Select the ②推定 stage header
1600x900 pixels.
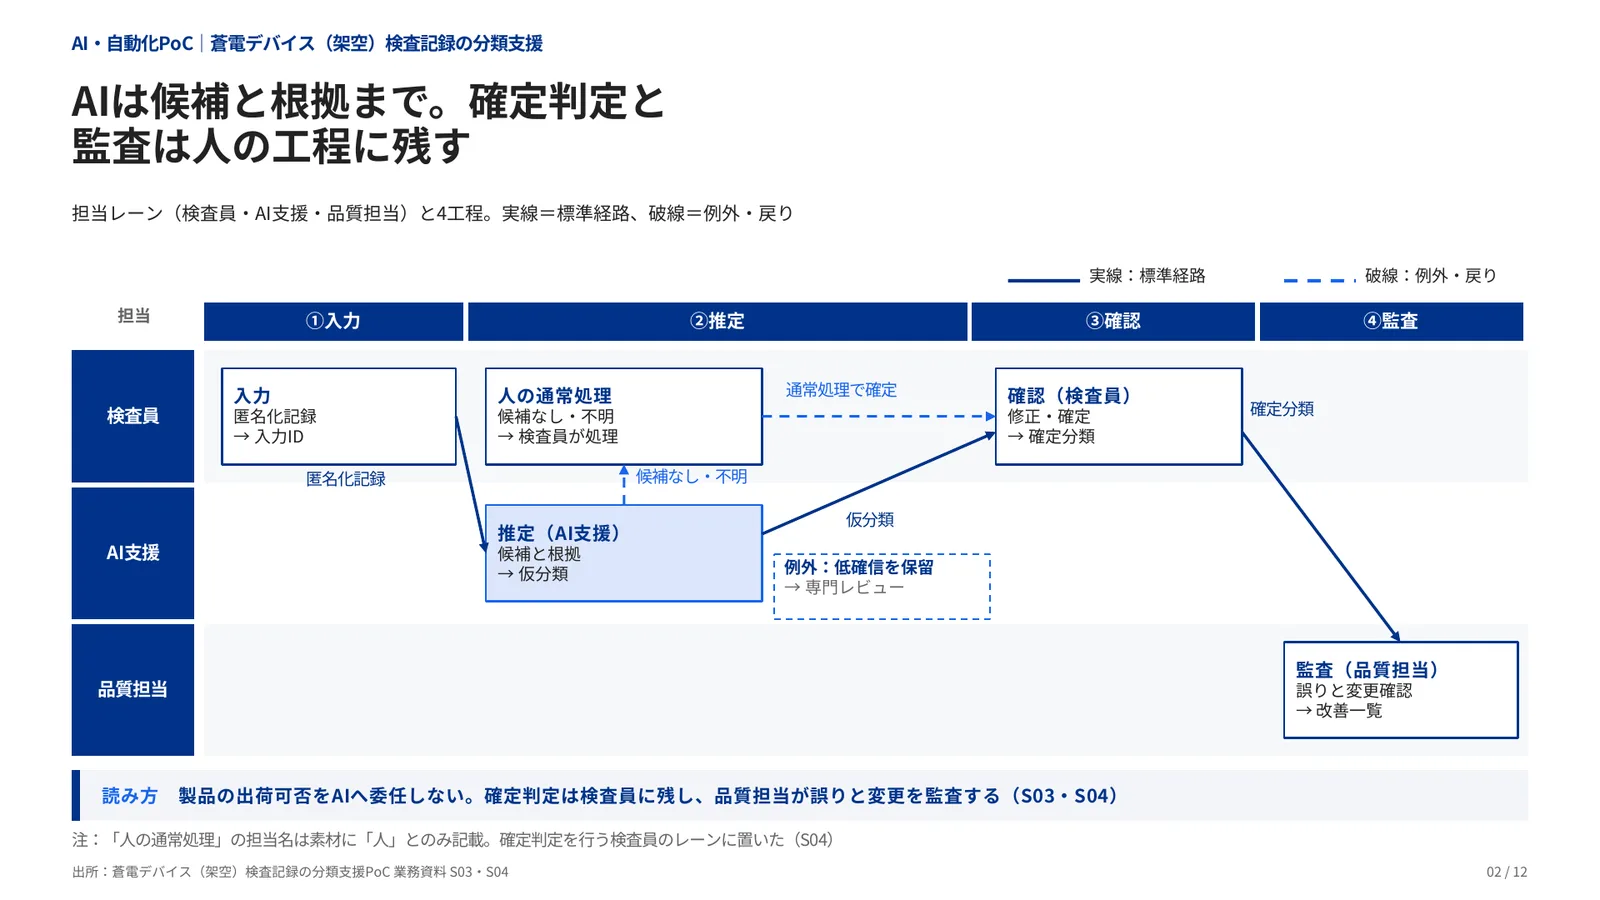(x=717, y=321)
